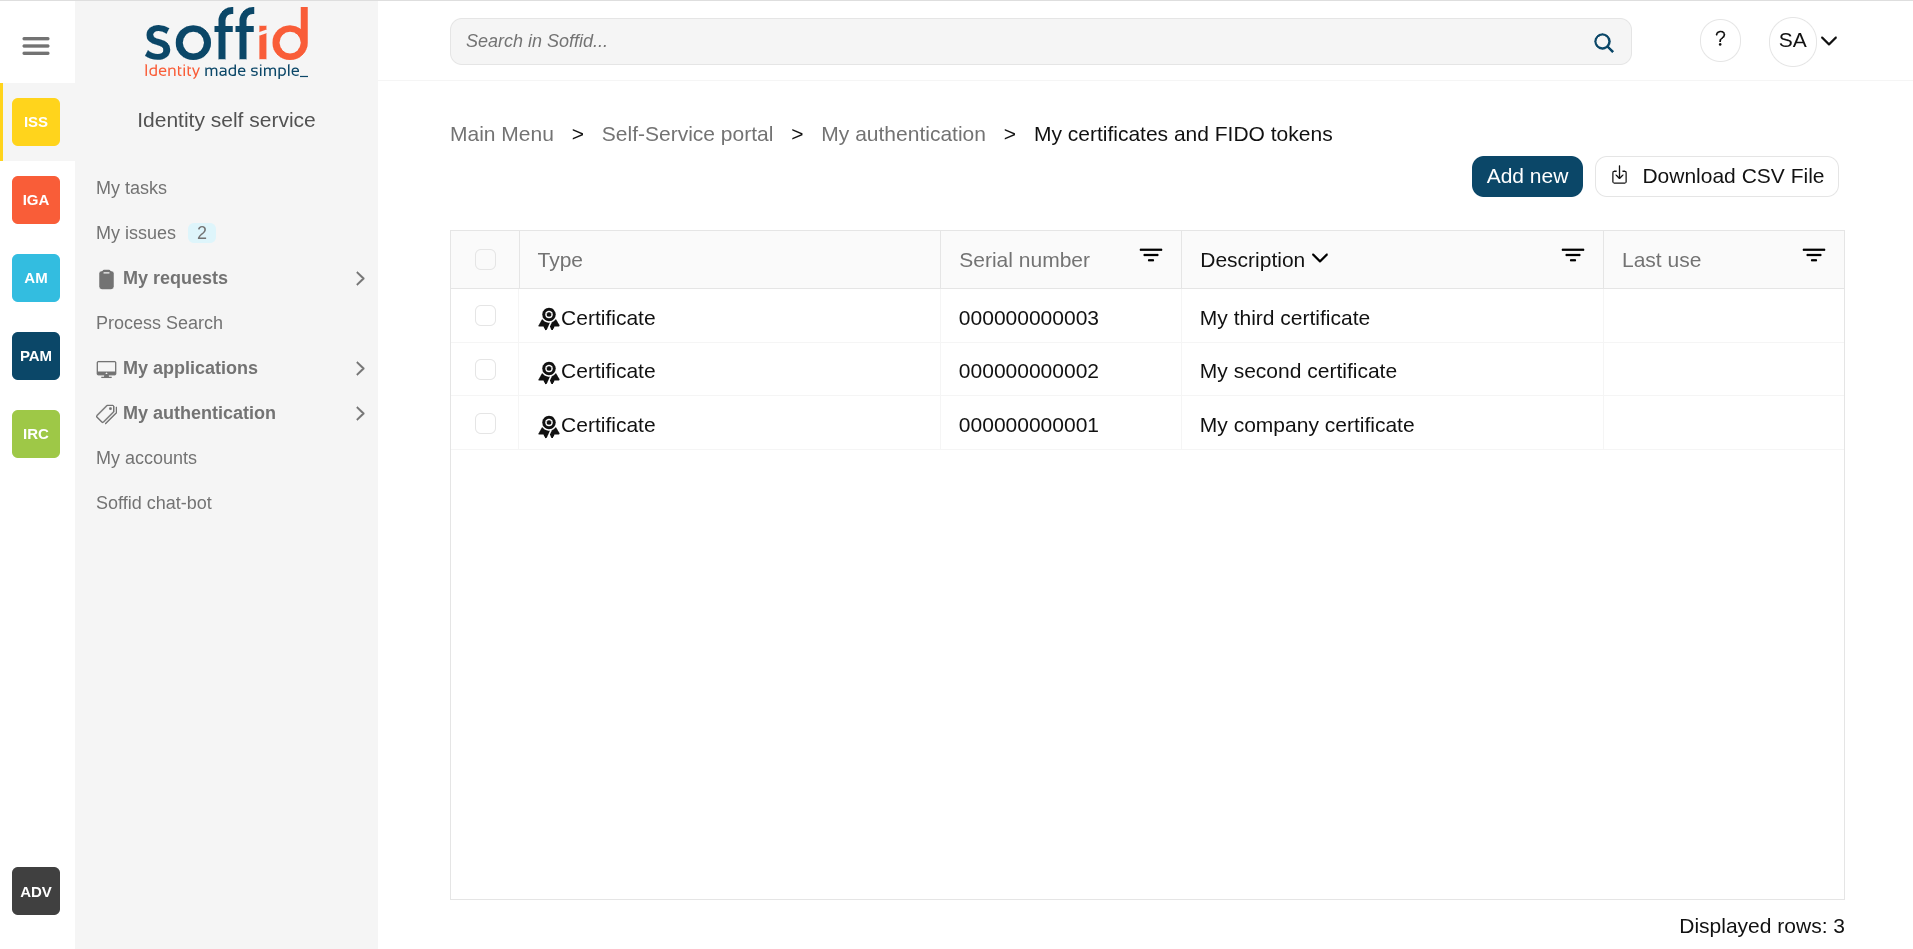Click the IRC module icon
The height and width of the screenshot is (949, 1913).
coord(36,434)
